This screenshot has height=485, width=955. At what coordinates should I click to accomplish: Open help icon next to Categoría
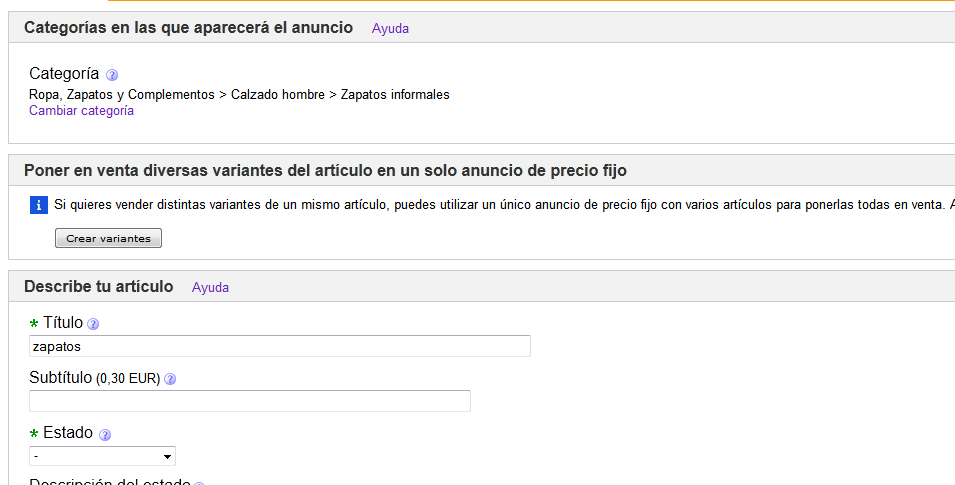(x=112, y=75)
